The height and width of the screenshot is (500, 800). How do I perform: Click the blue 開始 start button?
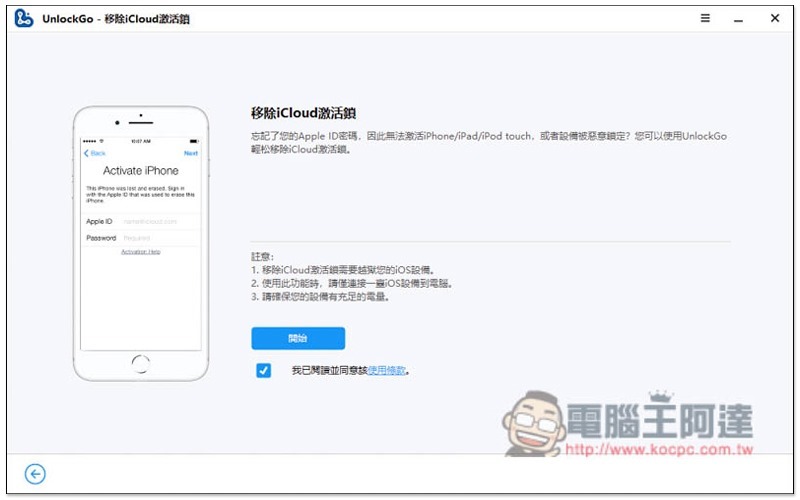[x=298, y=338]
